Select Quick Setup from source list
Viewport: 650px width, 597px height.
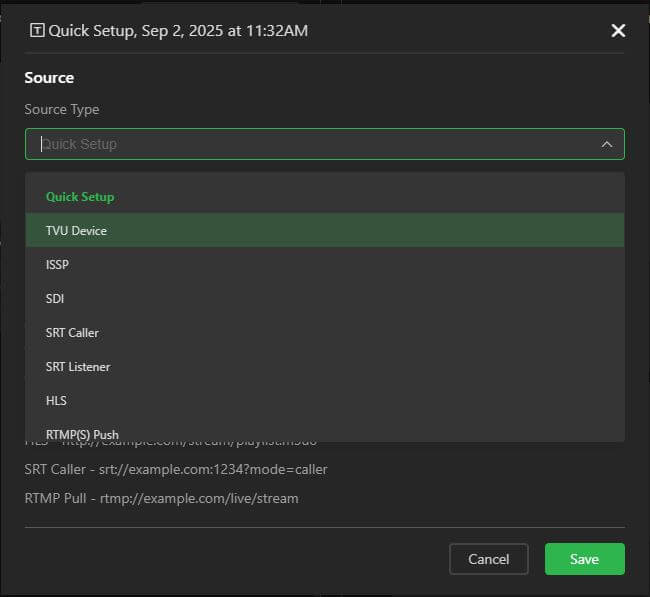click(x=80, y=197)
